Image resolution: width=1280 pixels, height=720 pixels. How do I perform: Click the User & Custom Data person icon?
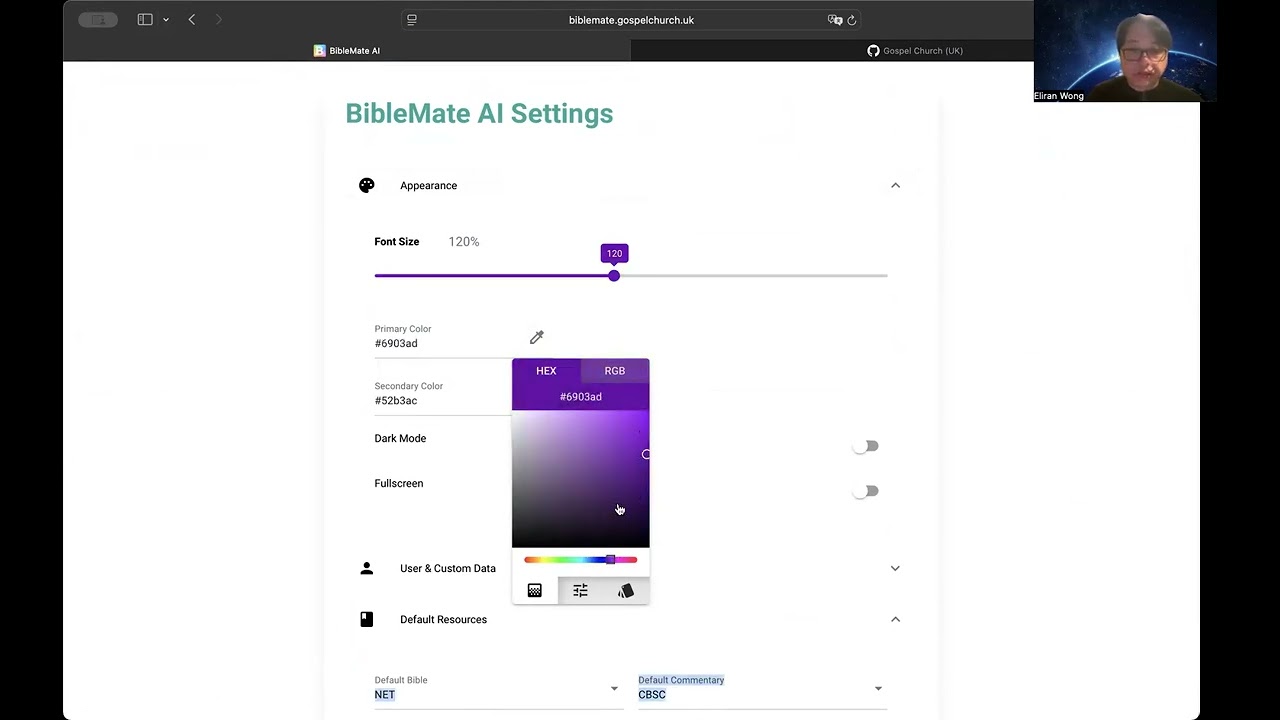pos(367,568)
